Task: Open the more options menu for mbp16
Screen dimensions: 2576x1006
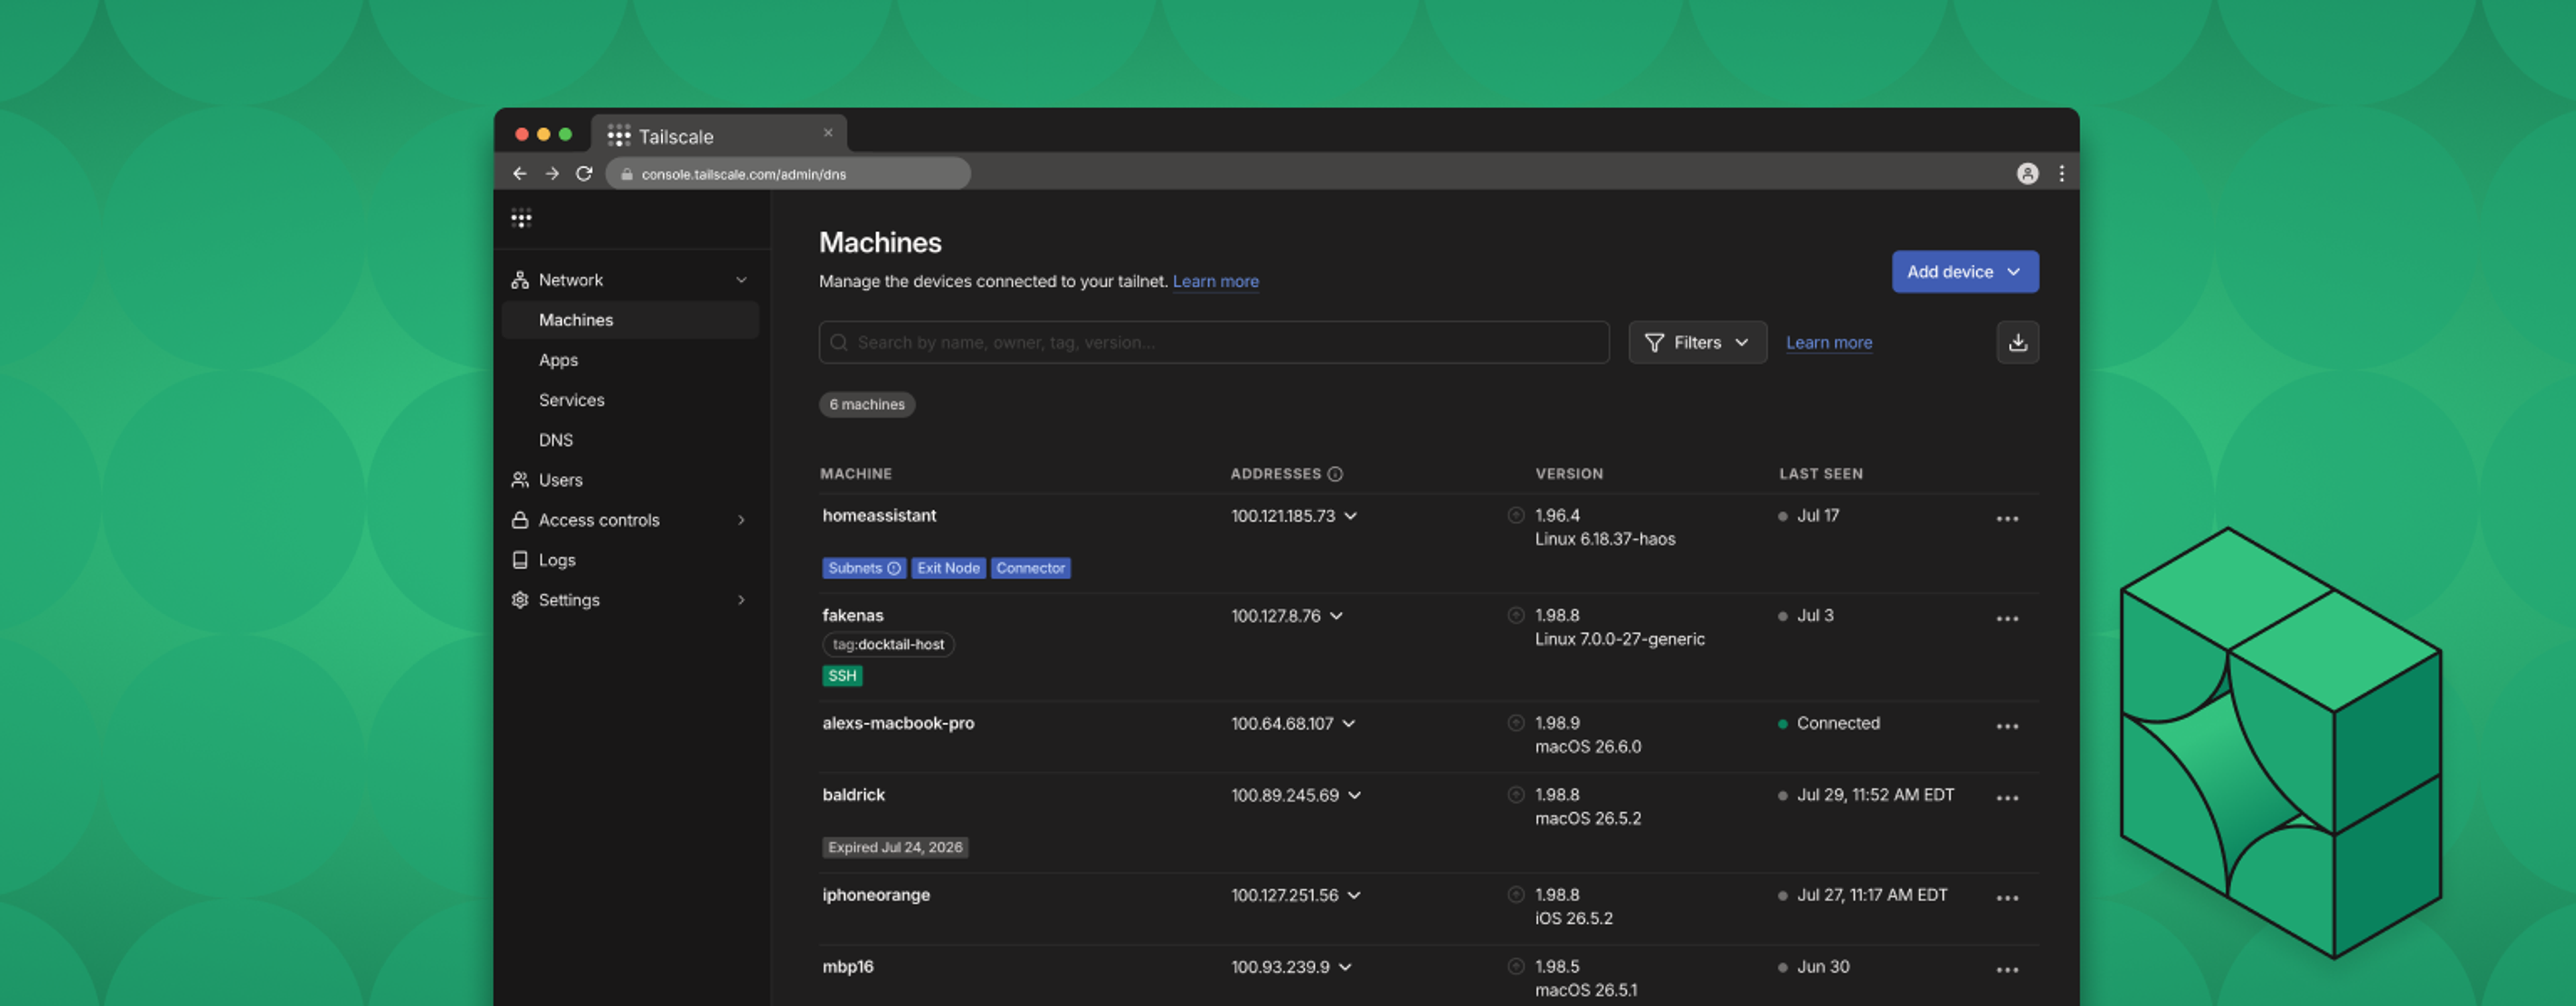Action: click(x=2007, y=970)
